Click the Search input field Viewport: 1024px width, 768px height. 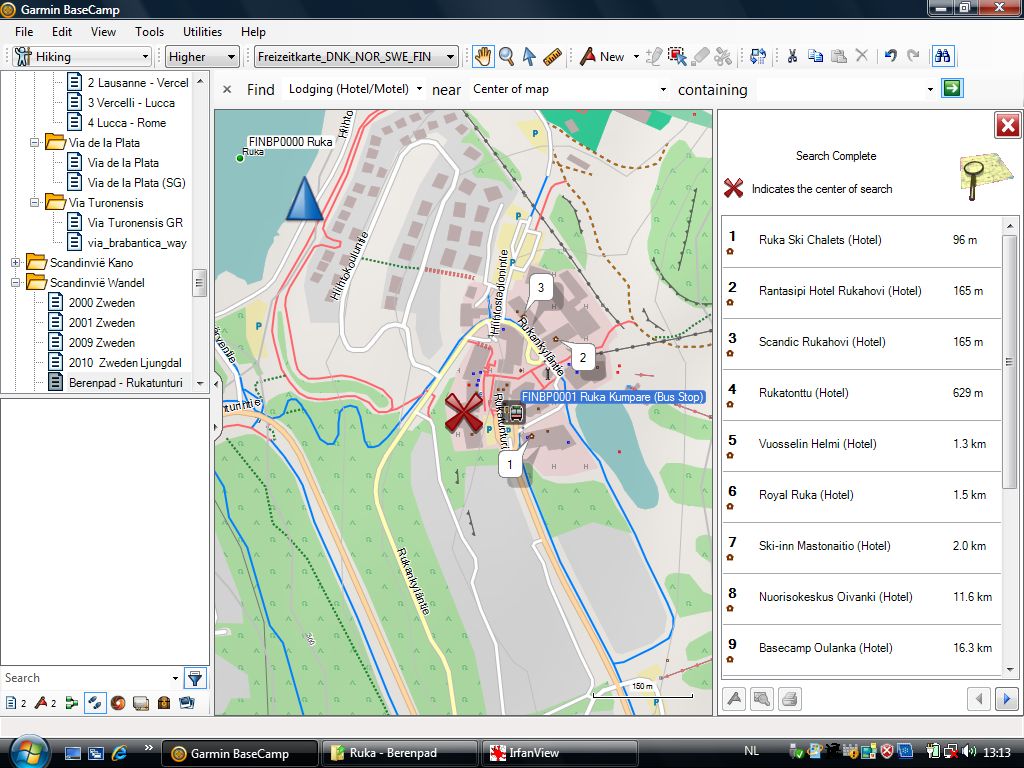pyautogui.click(x=88, y=678)
